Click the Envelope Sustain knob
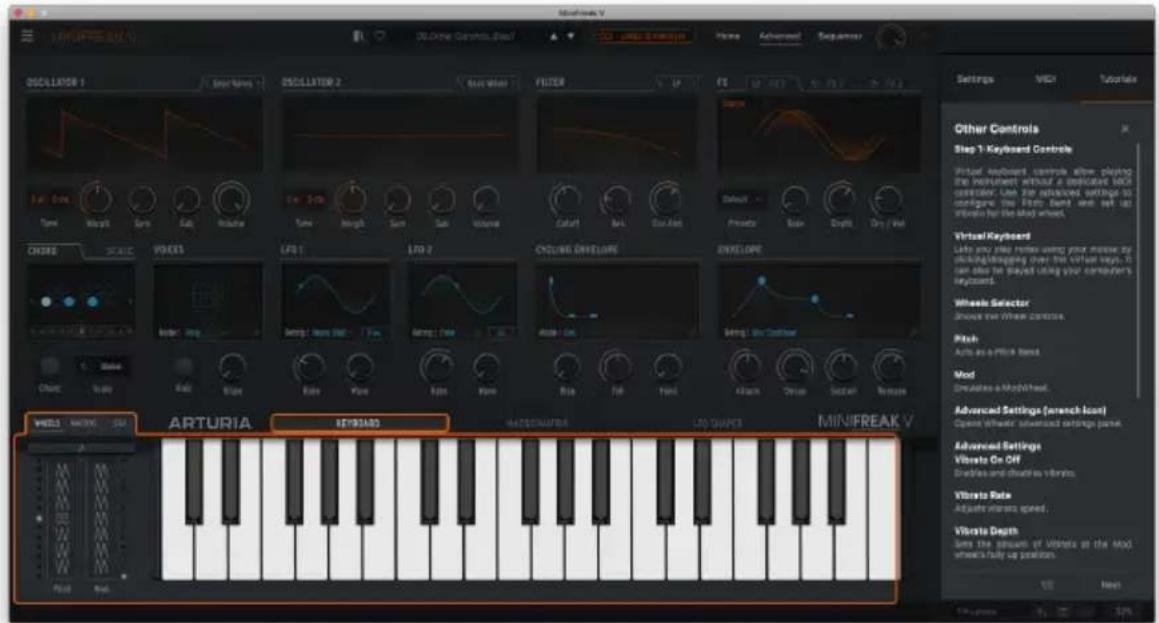Viewport: 1159px width, 623px height. pyautogui.click(x=842, y=367)
